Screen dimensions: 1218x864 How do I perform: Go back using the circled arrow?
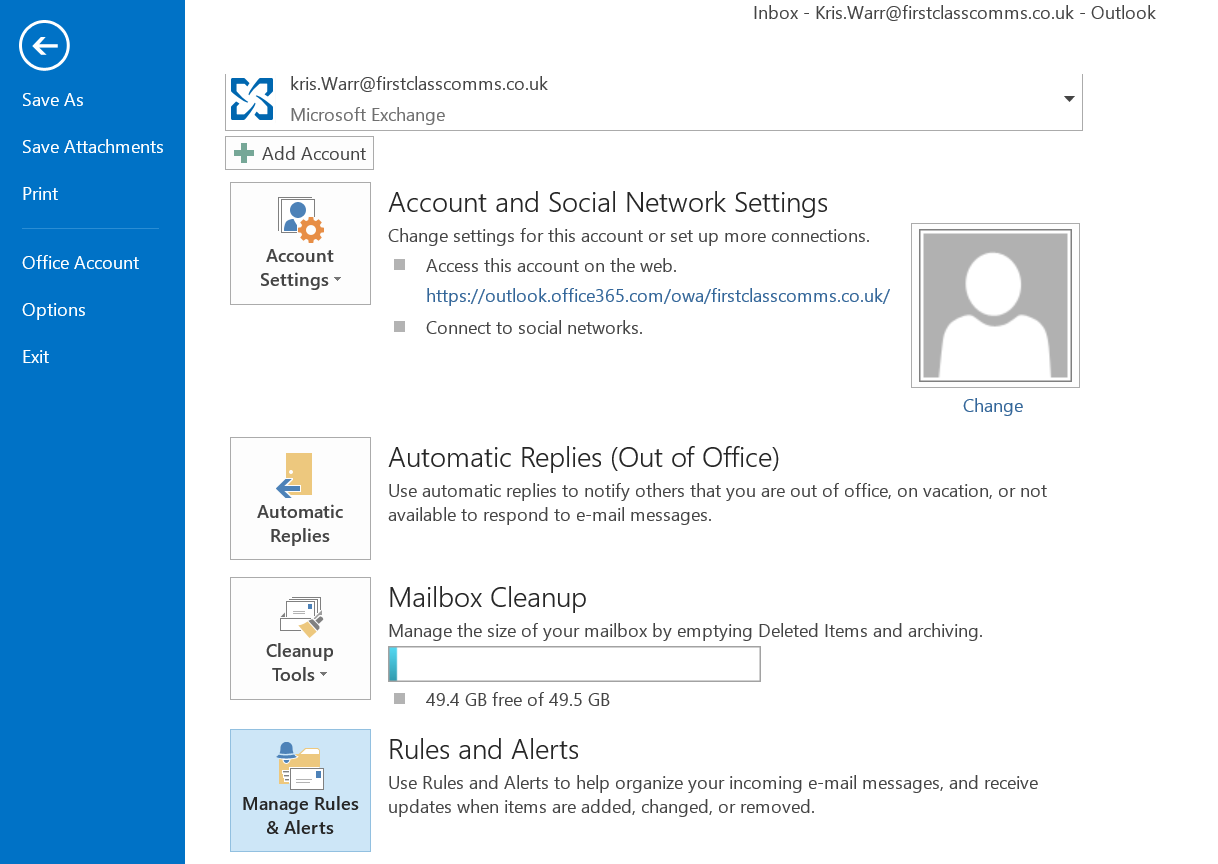point(44,45)
